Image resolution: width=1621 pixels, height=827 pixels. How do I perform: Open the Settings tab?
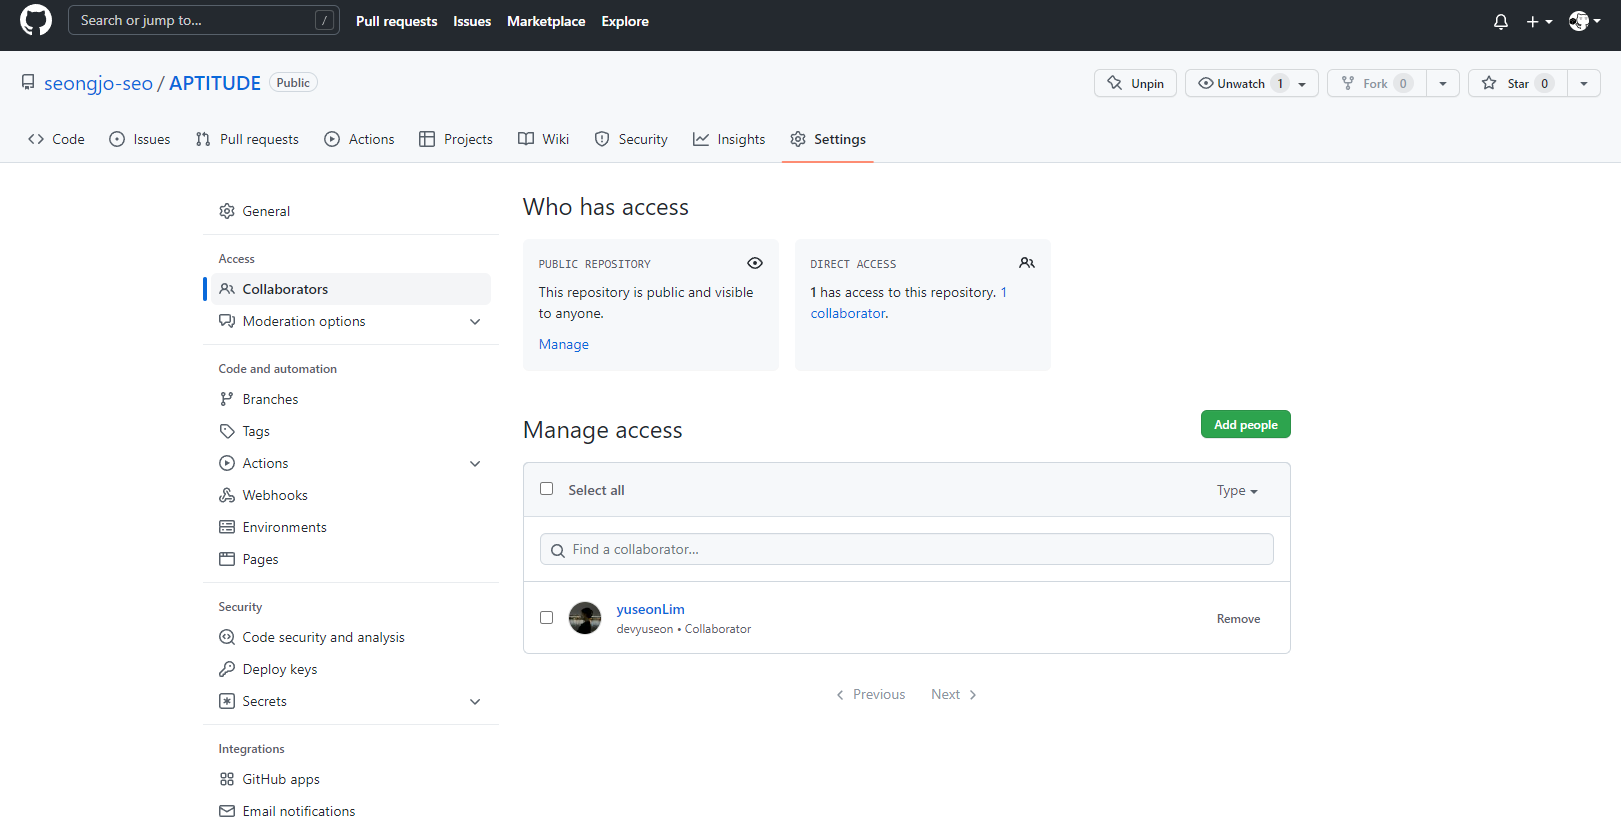coord(828,139)
